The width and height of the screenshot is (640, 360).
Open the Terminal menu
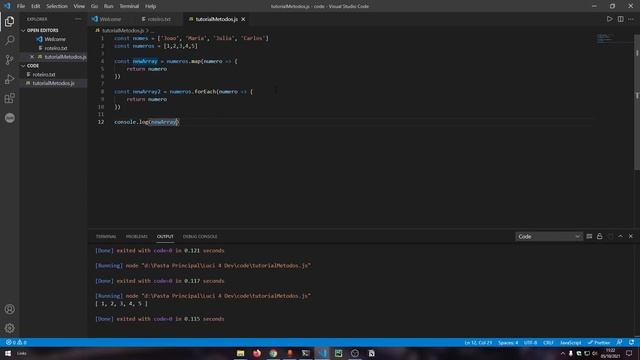pos(129,6)
